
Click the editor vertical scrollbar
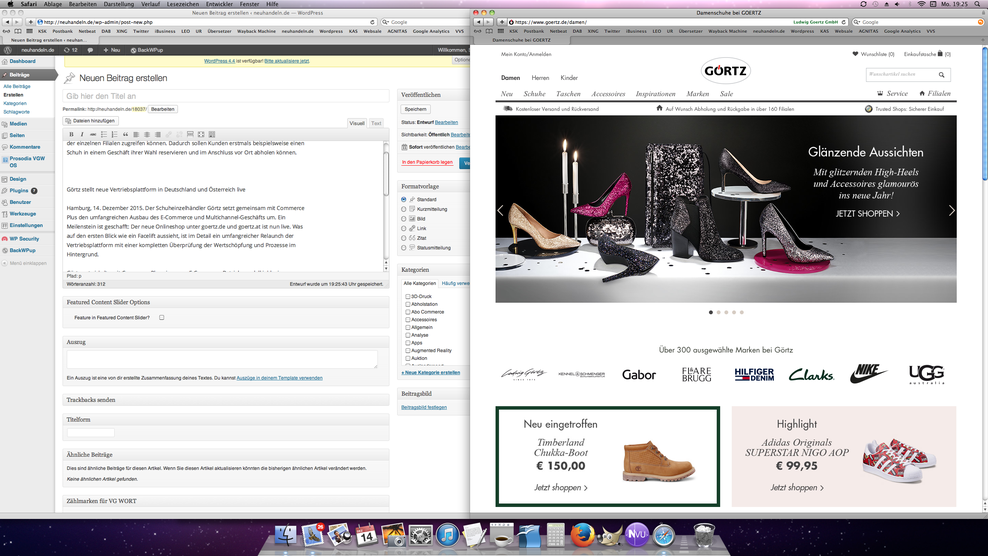coord(386,205)
